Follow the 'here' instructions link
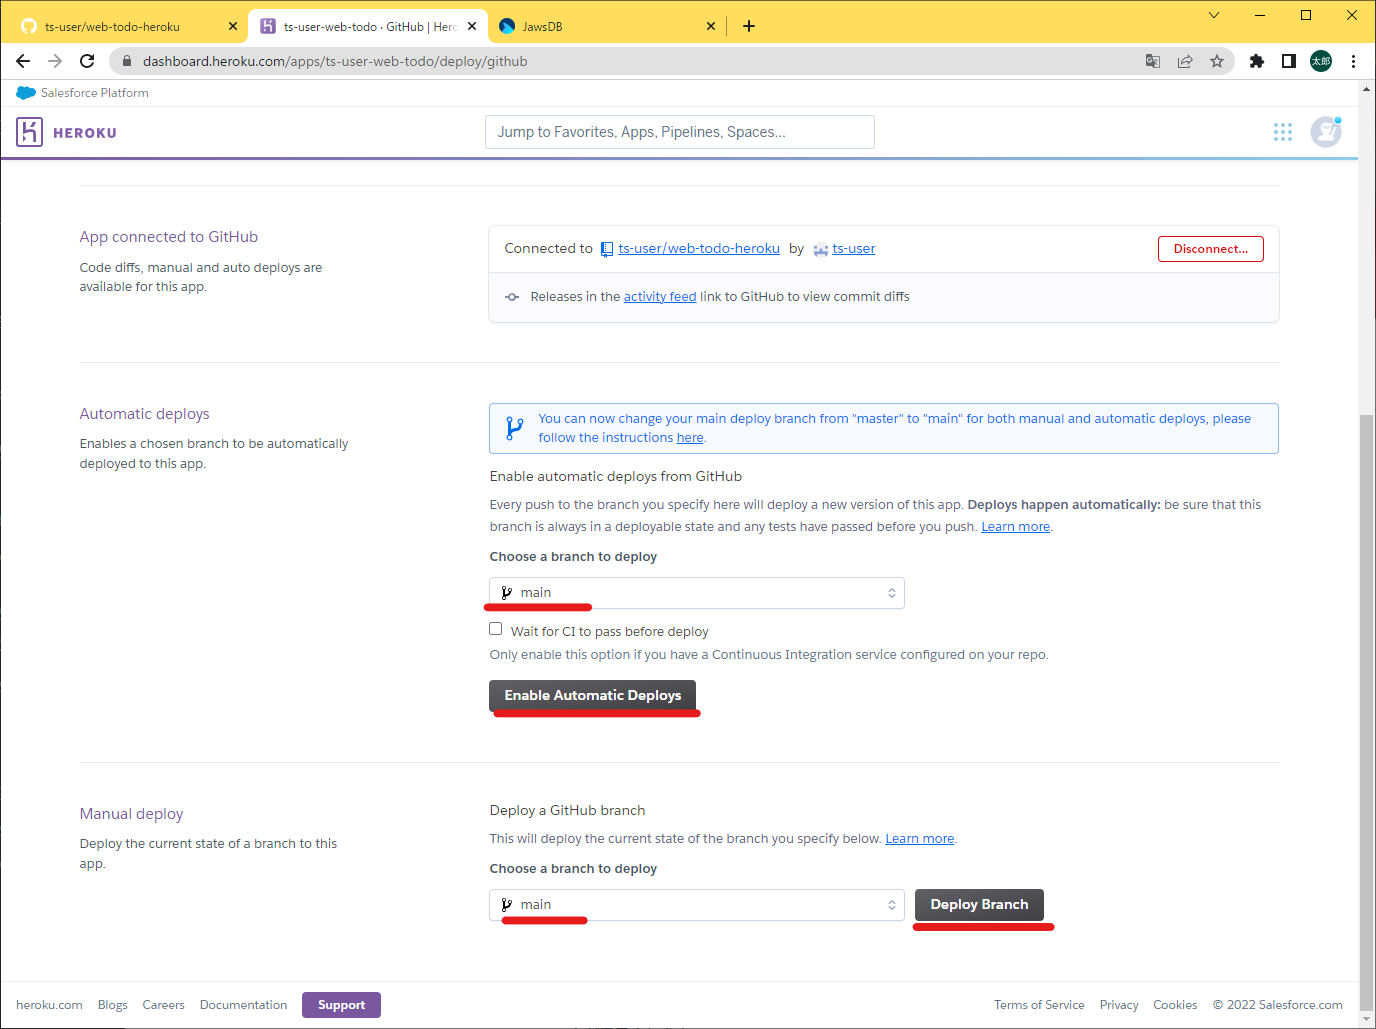Viewport: 1376px width, 1029px height. tap(690, 437)
